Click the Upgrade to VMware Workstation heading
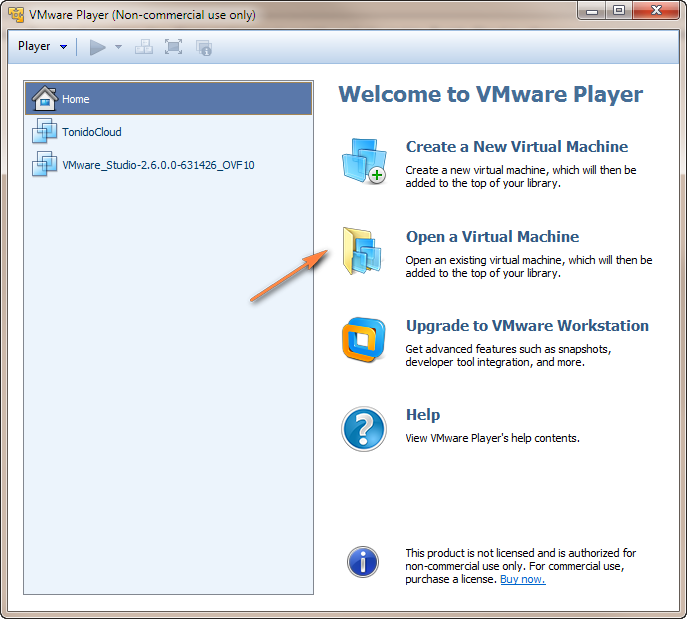Image resolution: width=687 pixels, height=619 pixels. tap(527, 326)
